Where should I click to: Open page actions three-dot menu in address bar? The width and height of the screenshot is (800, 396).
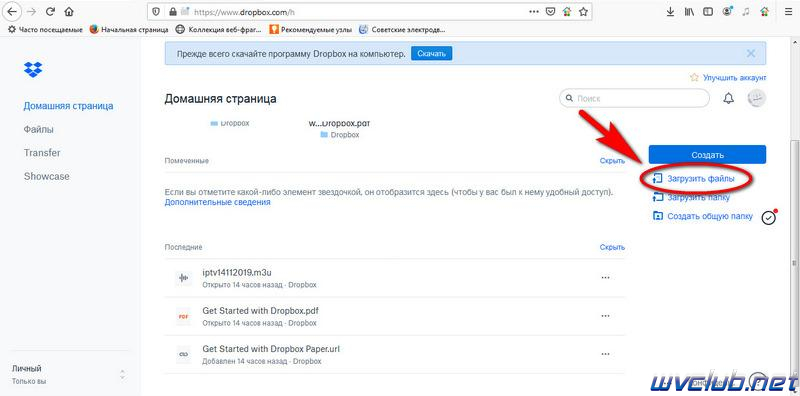point(534,11)
